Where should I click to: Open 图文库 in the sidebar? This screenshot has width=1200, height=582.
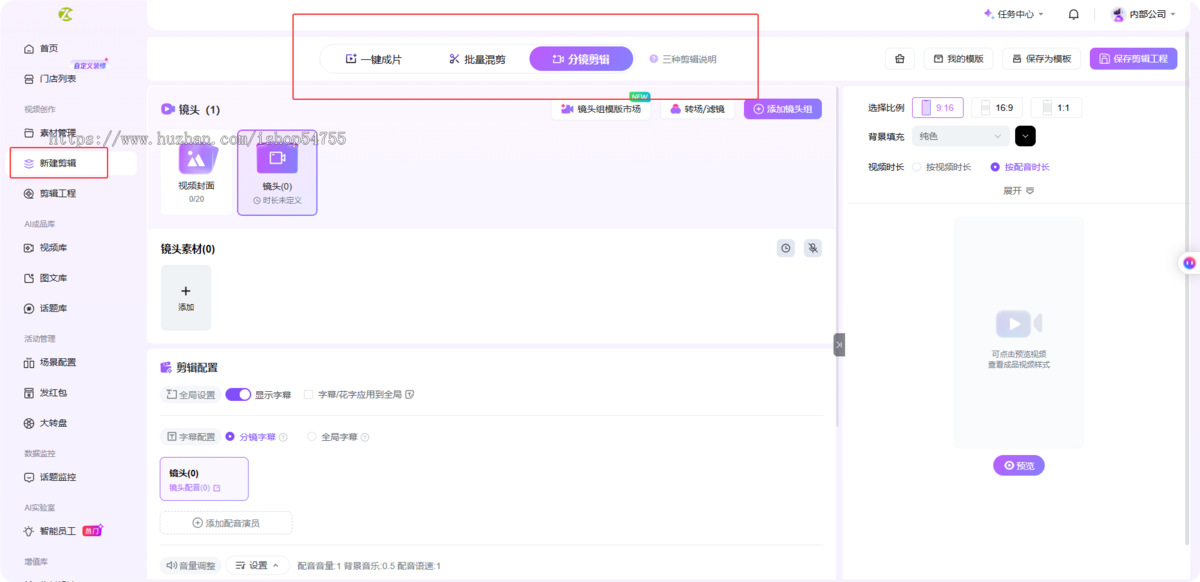point(53,278)
